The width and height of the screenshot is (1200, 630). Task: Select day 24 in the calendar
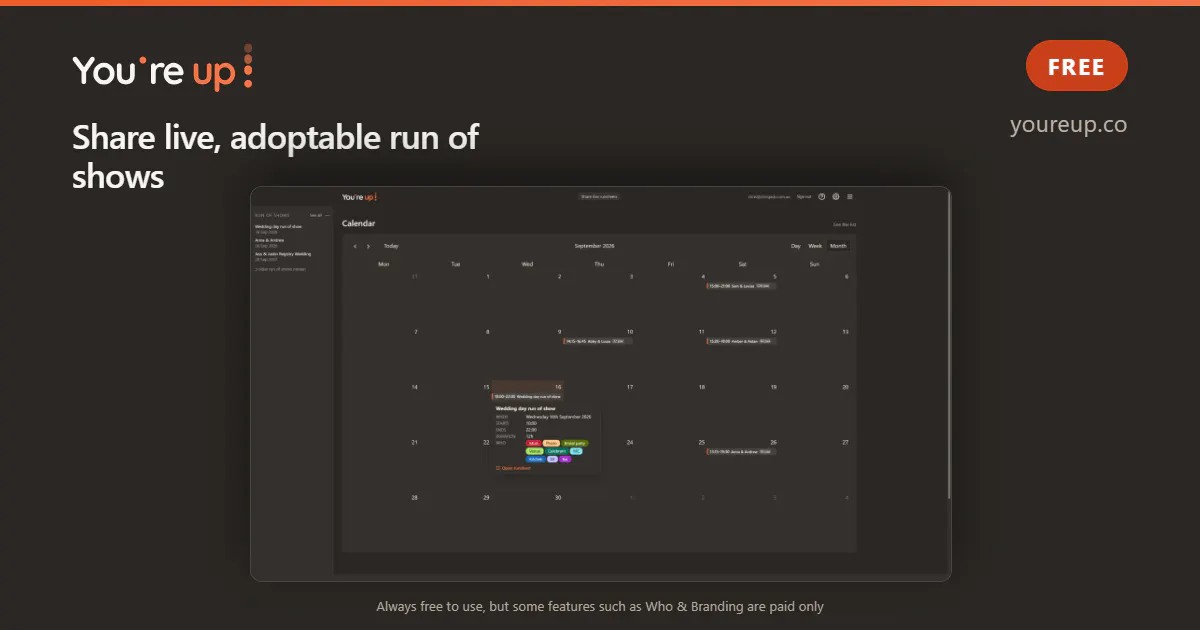[x=630, y=442]
